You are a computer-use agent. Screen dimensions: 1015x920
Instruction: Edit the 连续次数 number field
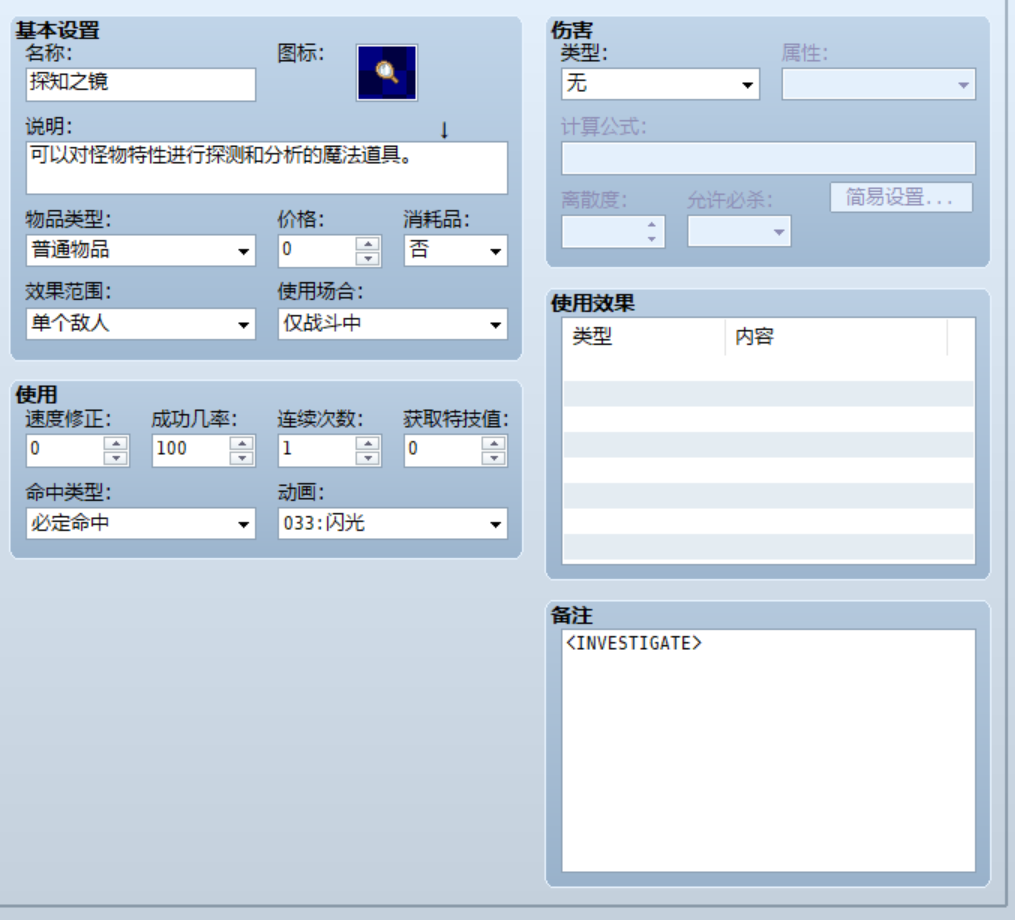[317, 451]
